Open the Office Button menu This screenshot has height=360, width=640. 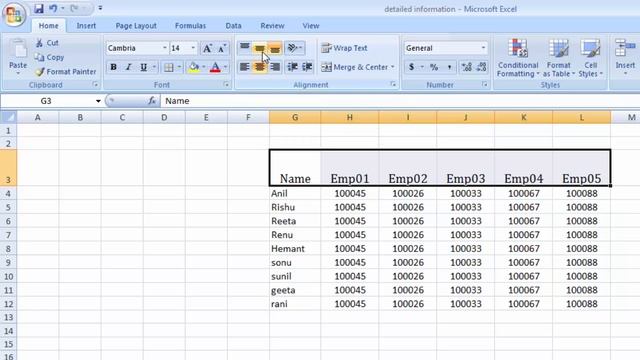pos(14,15)
